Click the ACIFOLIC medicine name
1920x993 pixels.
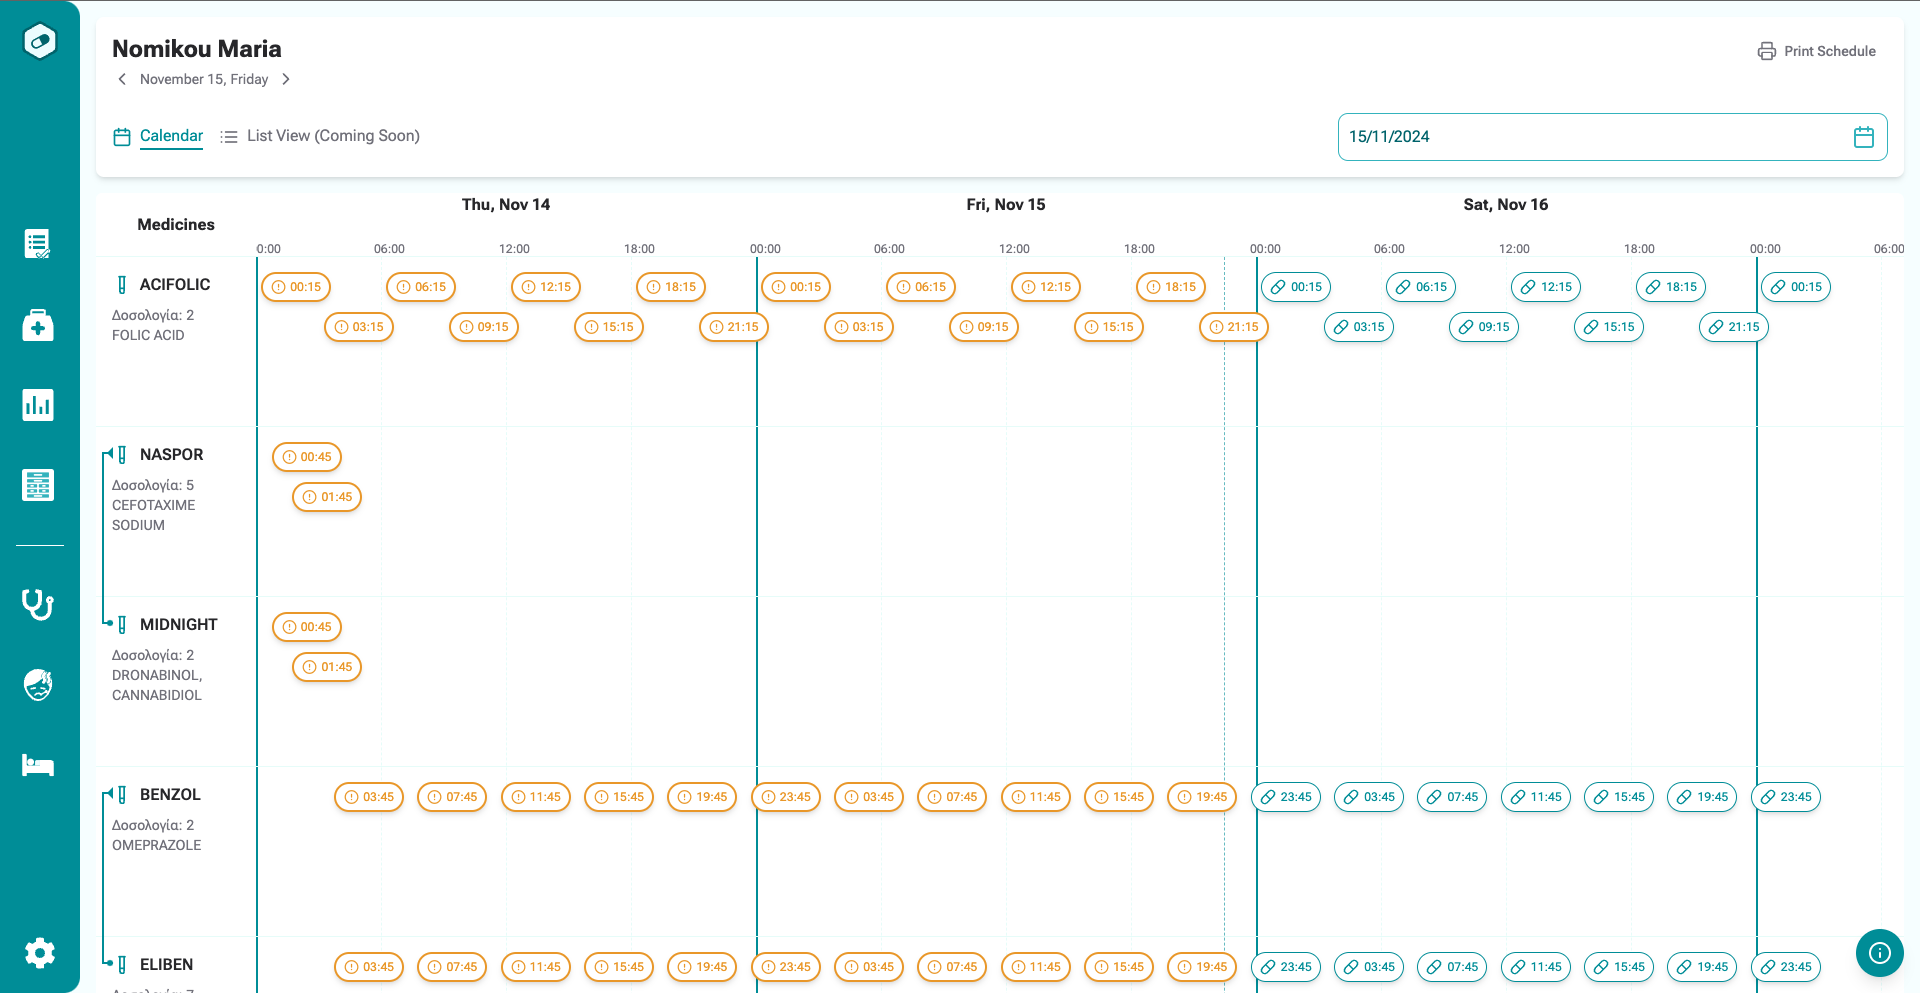[x=175, y=285]
